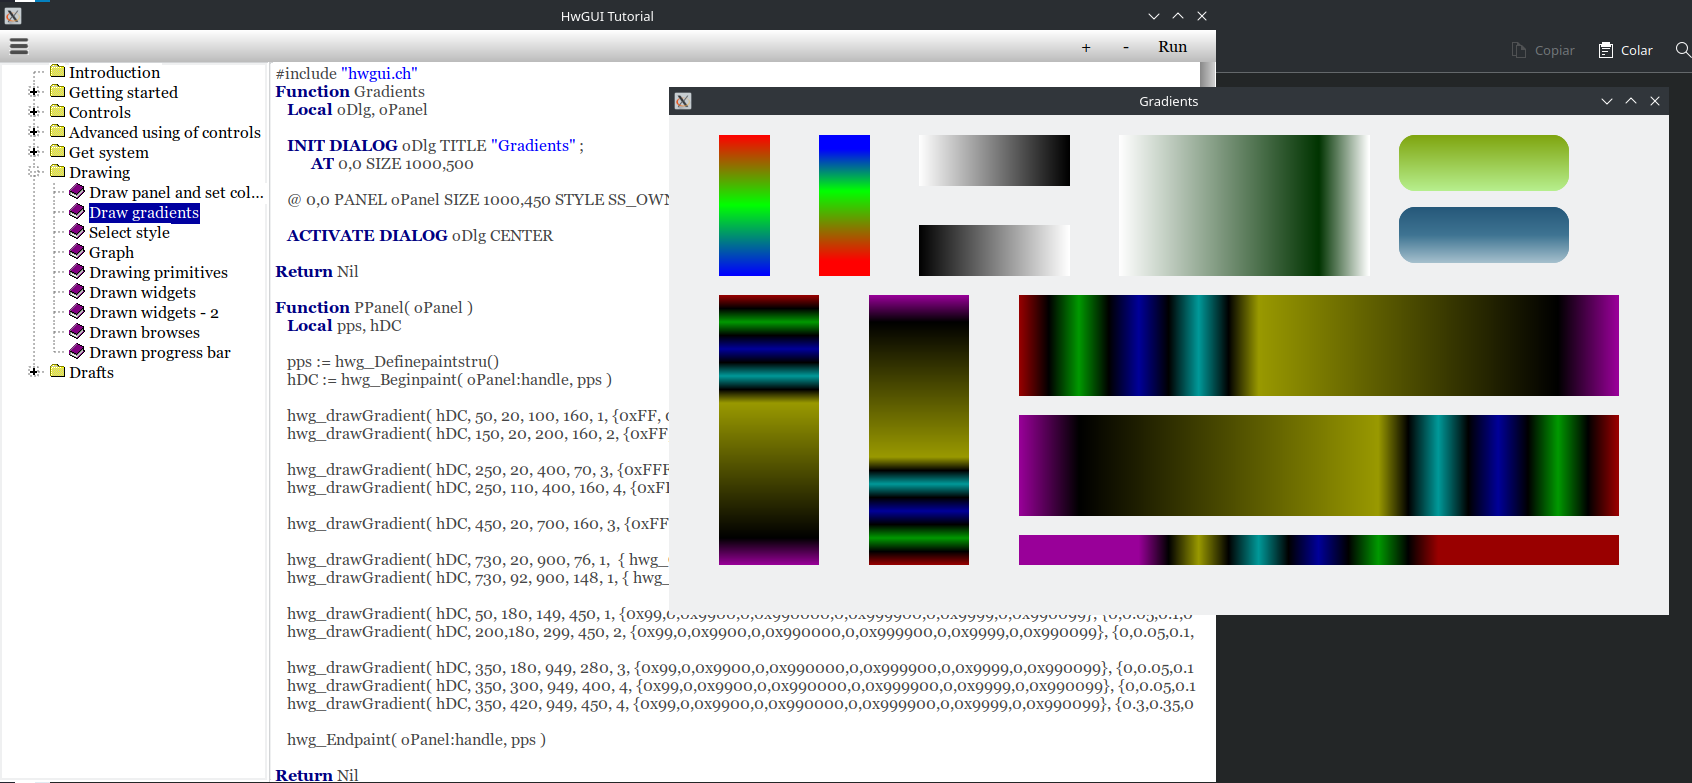
Task: Click the folder icon beside Introduction
Action: coord(58,72)
